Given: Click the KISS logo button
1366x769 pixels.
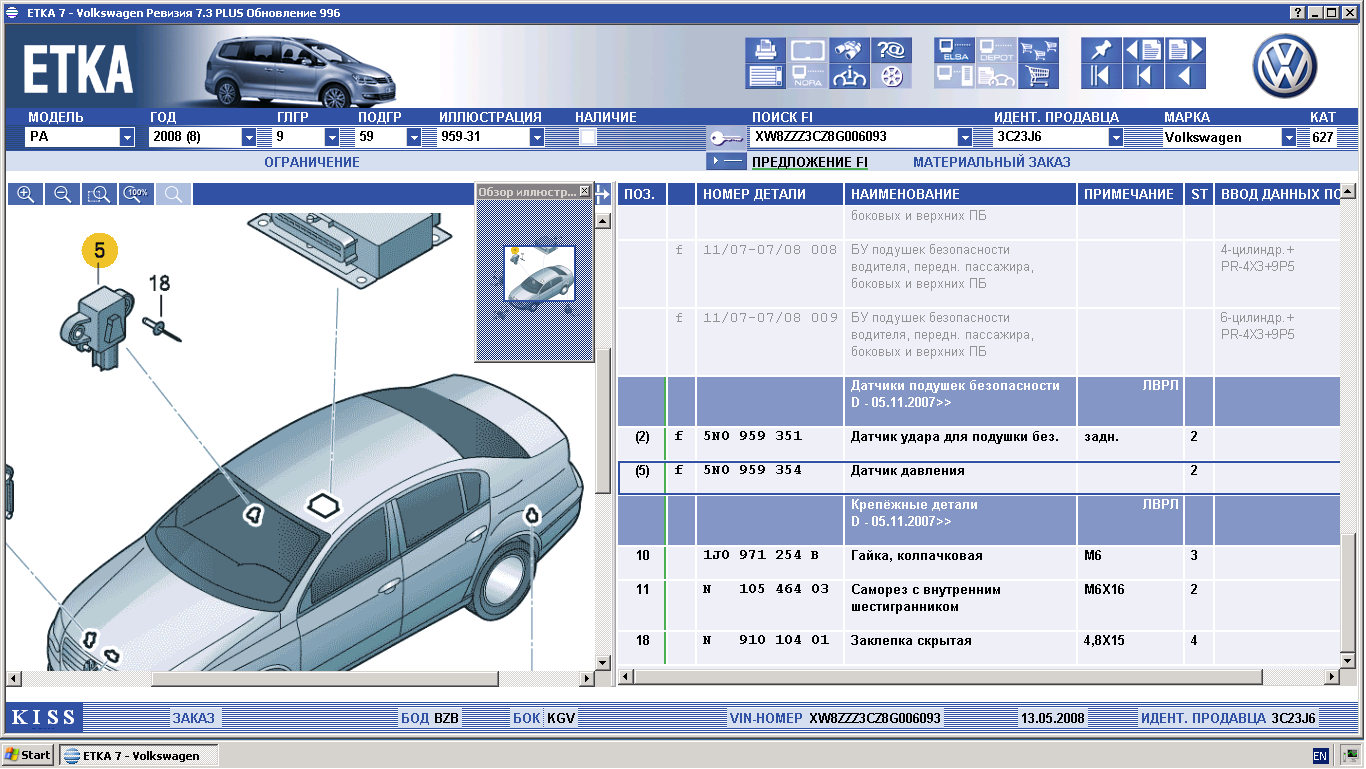Looking at the screenshot, I should coord(44,718).
